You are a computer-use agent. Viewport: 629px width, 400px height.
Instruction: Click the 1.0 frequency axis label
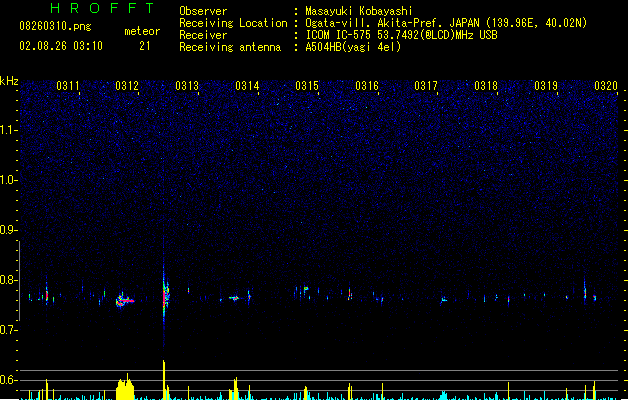pos(9,180)
